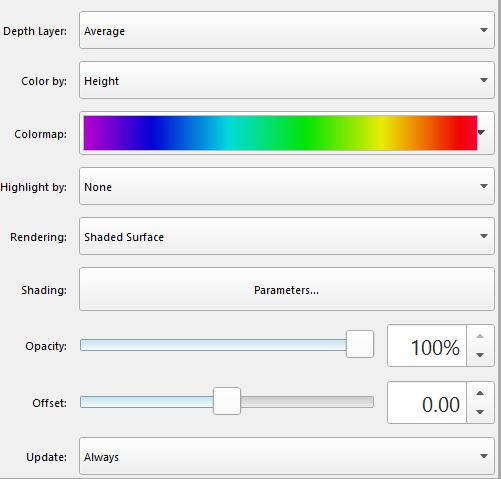
Task: Click the gray track right of Offset handle
Action: coord(307,402)
